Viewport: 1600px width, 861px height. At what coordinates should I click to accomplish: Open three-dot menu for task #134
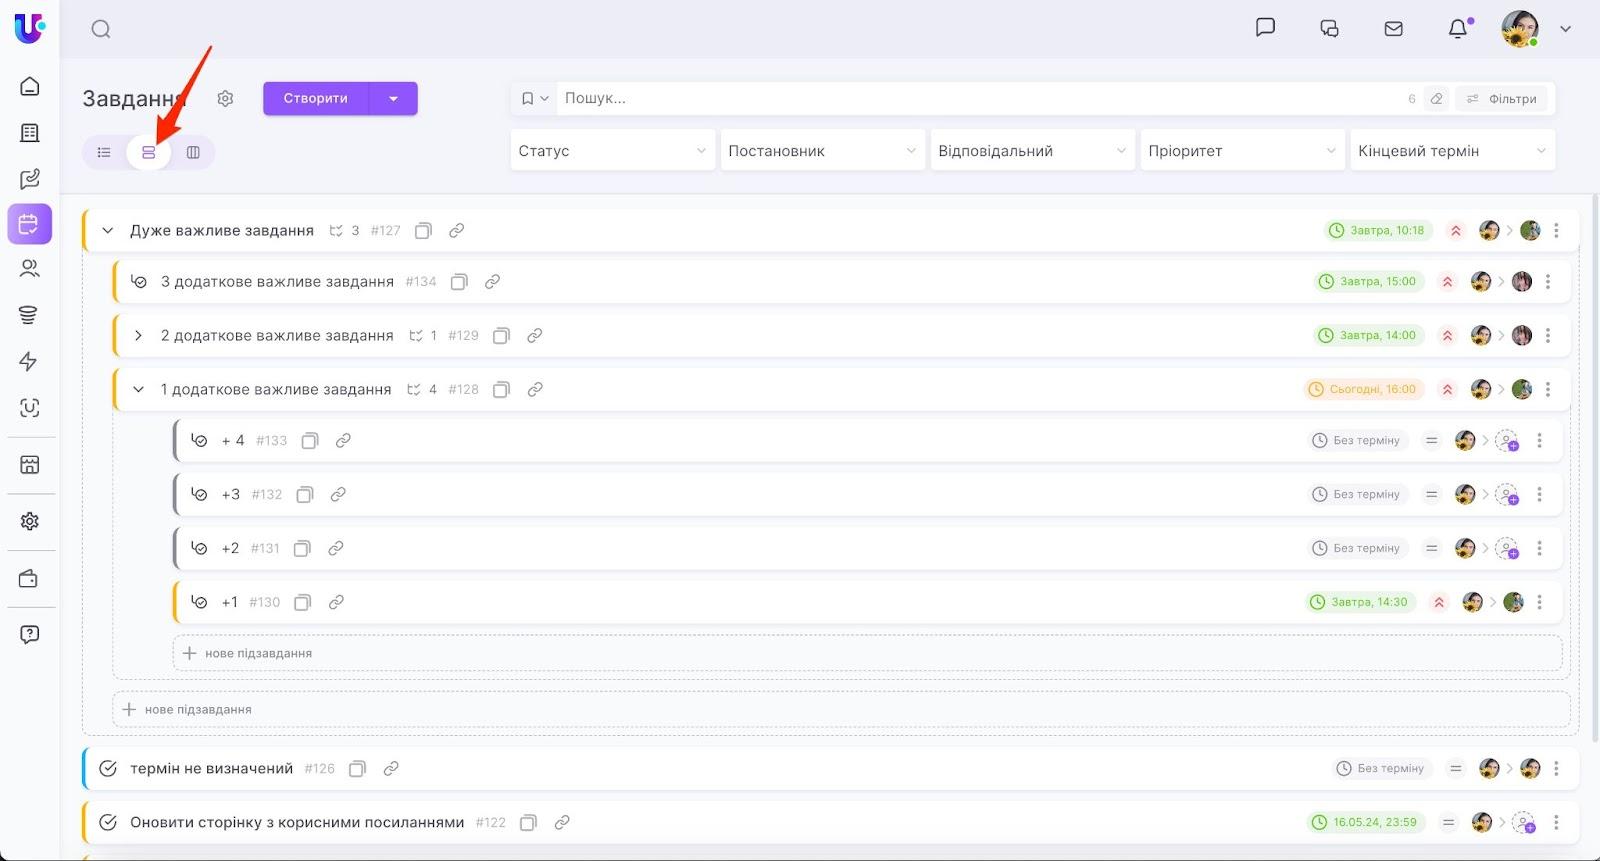pos(1548,282)
